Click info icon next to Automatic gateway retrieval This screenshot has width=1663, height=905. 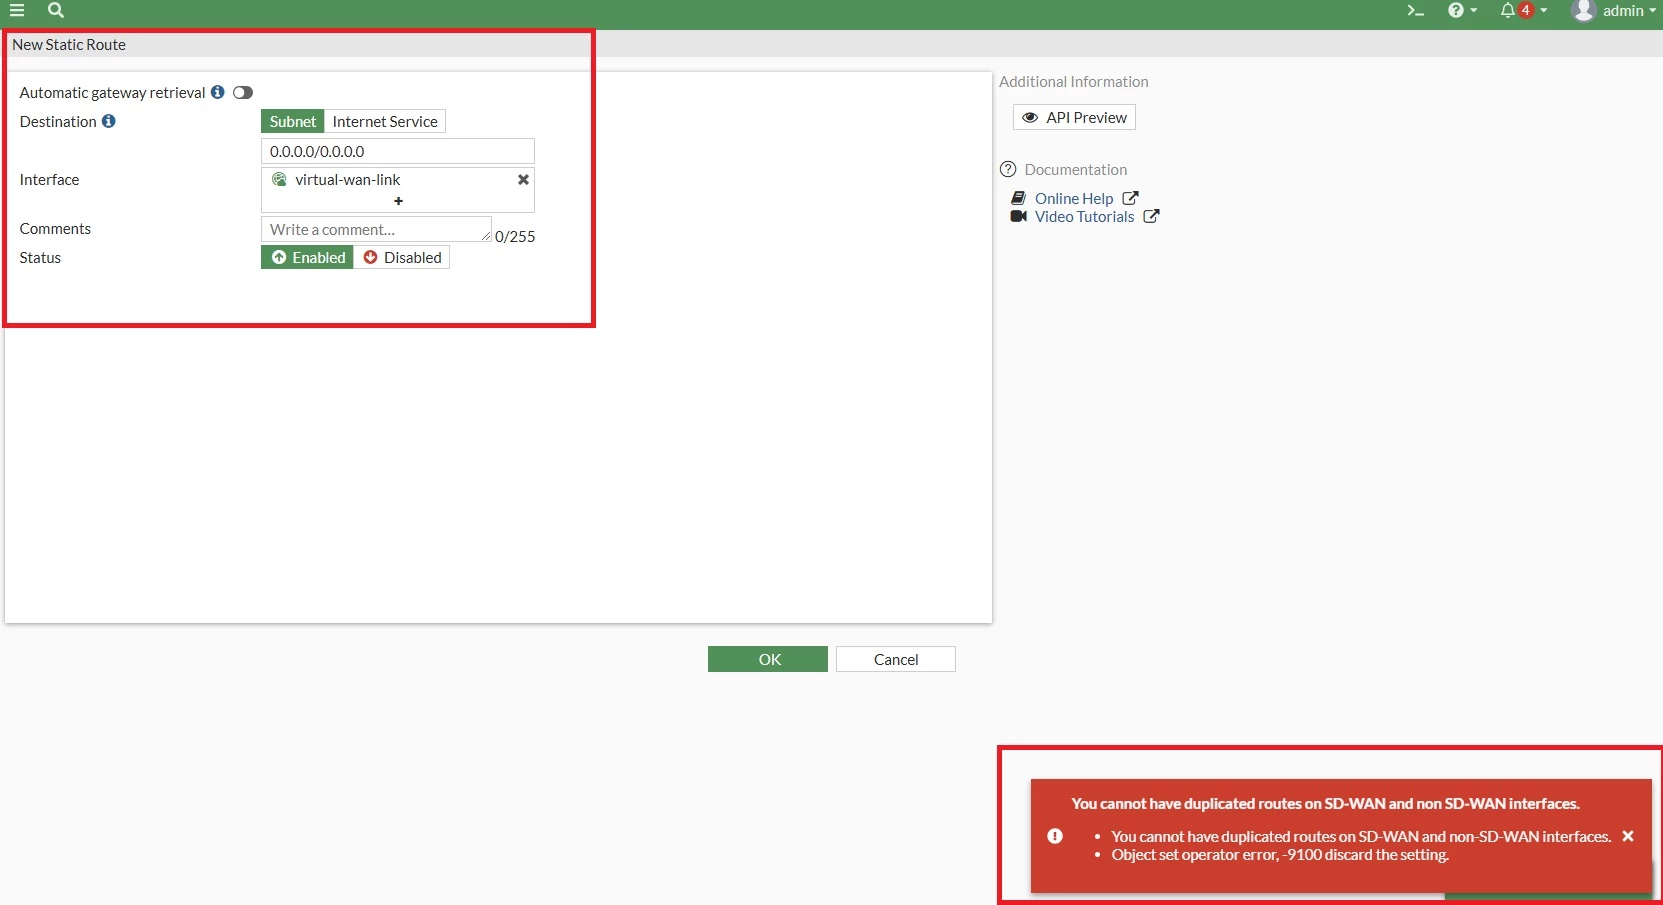pos(217,92)
